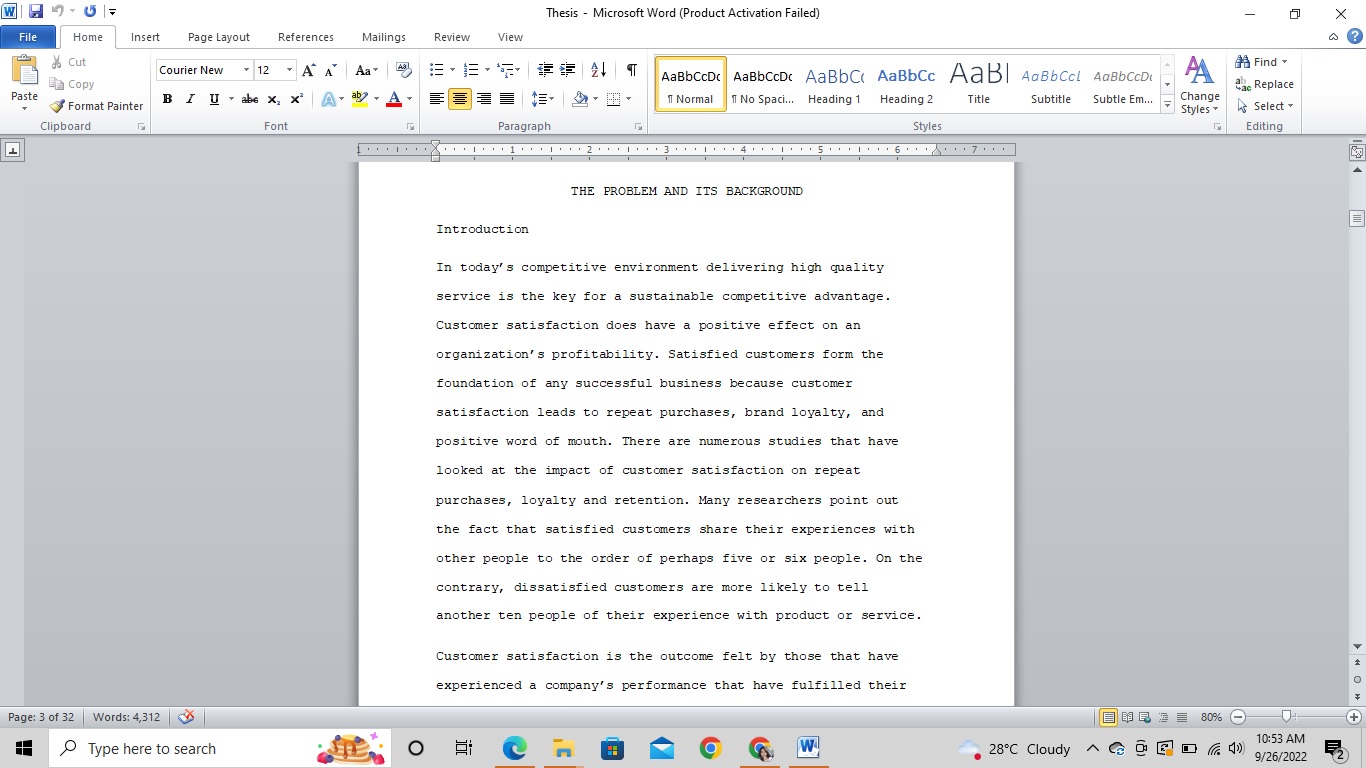The width and height of the screenshot is (1366, 768).
Task: Apply the No Spacing style
Action: tap(762, 84)
